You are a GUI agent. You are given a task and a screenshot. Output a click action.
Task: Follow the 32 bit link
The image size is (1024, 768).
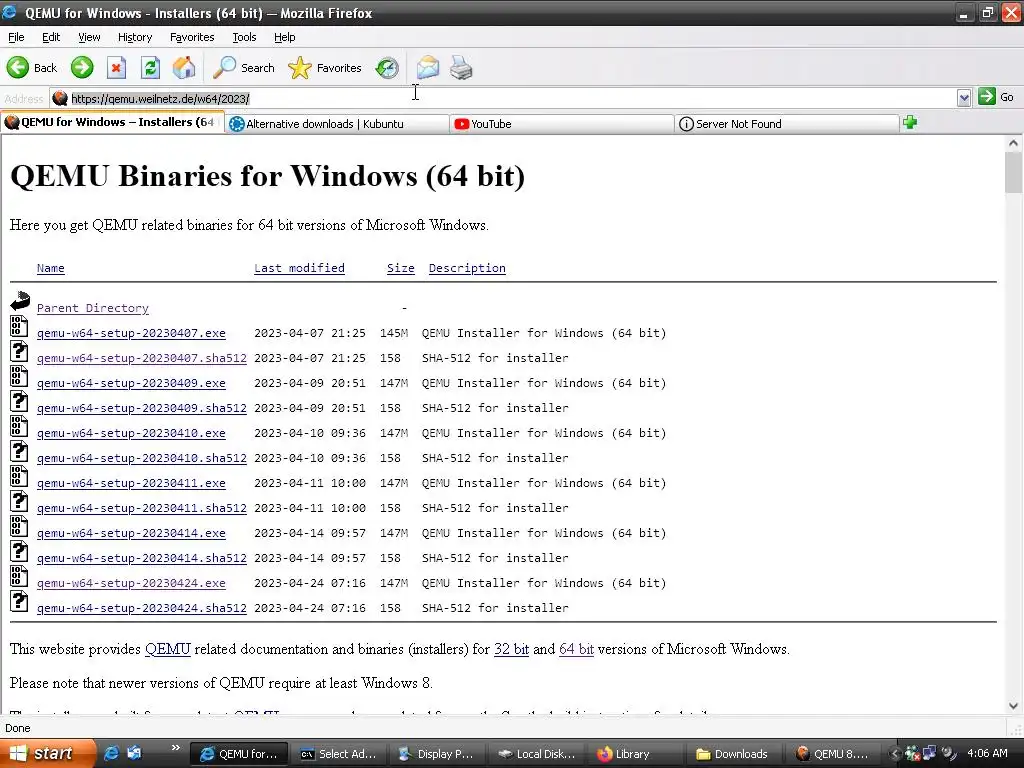(511, 648)
